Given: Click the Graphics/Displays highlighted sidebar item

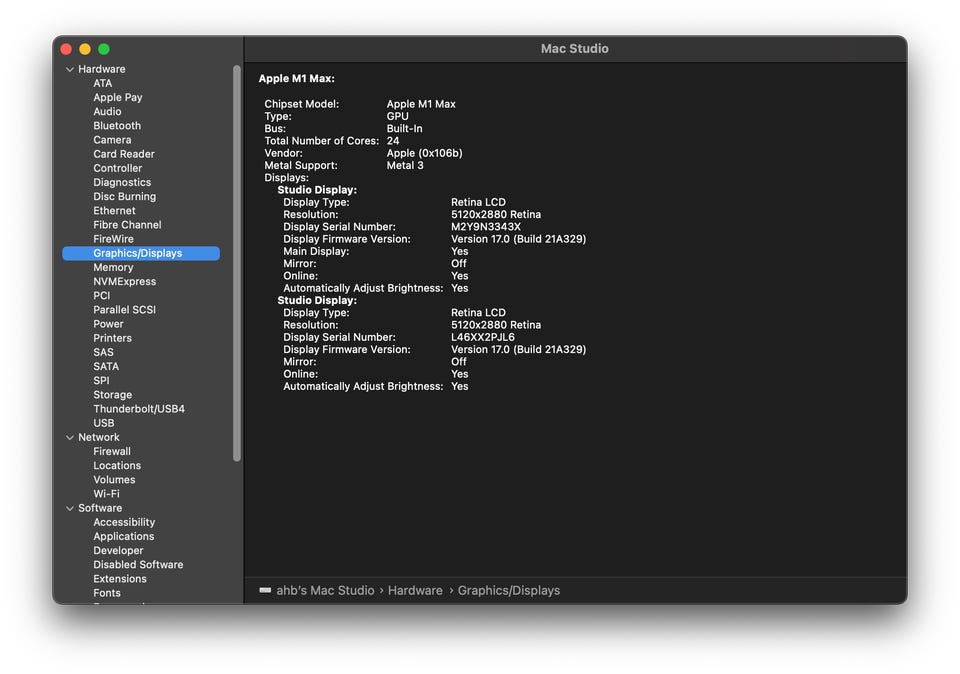Looking at the screenshot, I should (x=138, y=253).
